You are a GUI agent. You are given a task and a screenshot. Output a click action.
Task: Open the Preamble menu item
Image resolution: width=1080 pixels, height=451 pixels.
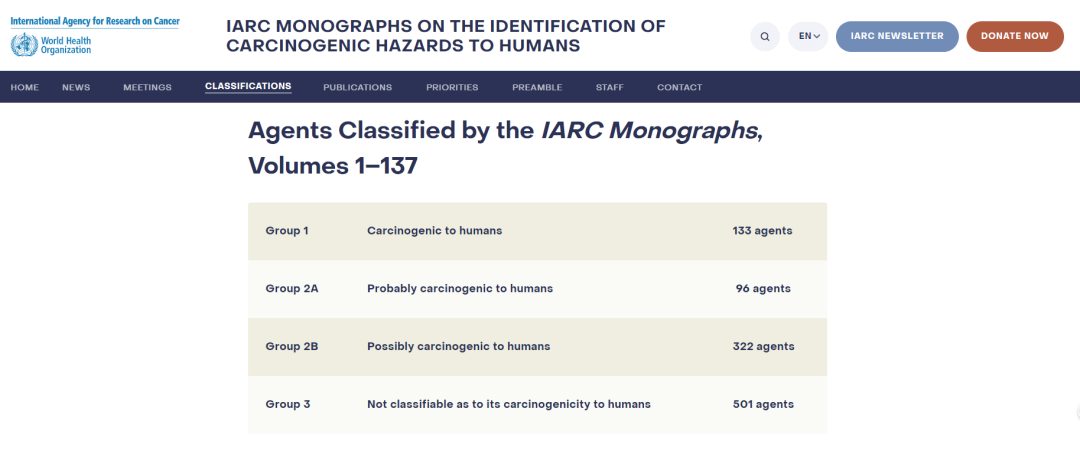(x=537, y=87)
